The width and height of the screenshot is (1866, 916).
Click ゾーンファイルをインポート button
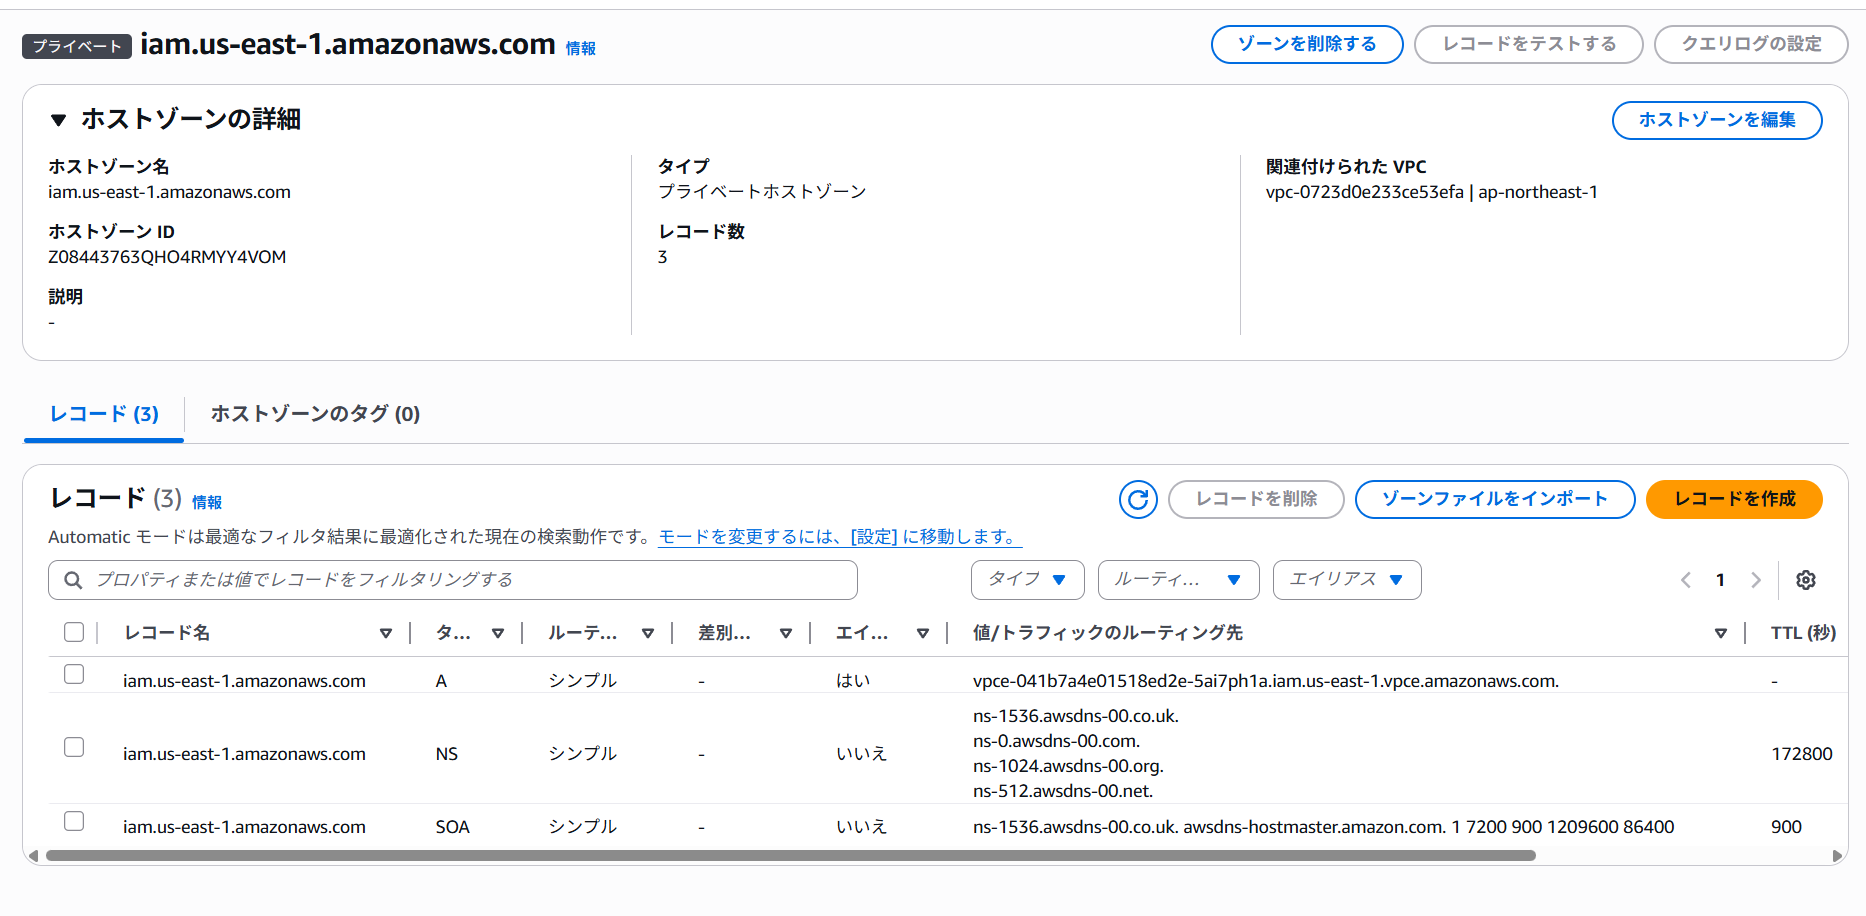click(1495, 499)
